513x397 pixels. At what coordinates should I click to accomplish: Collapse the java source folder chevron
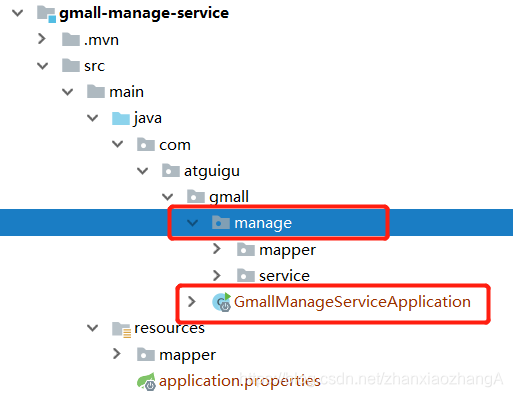[x=92, y=118]
